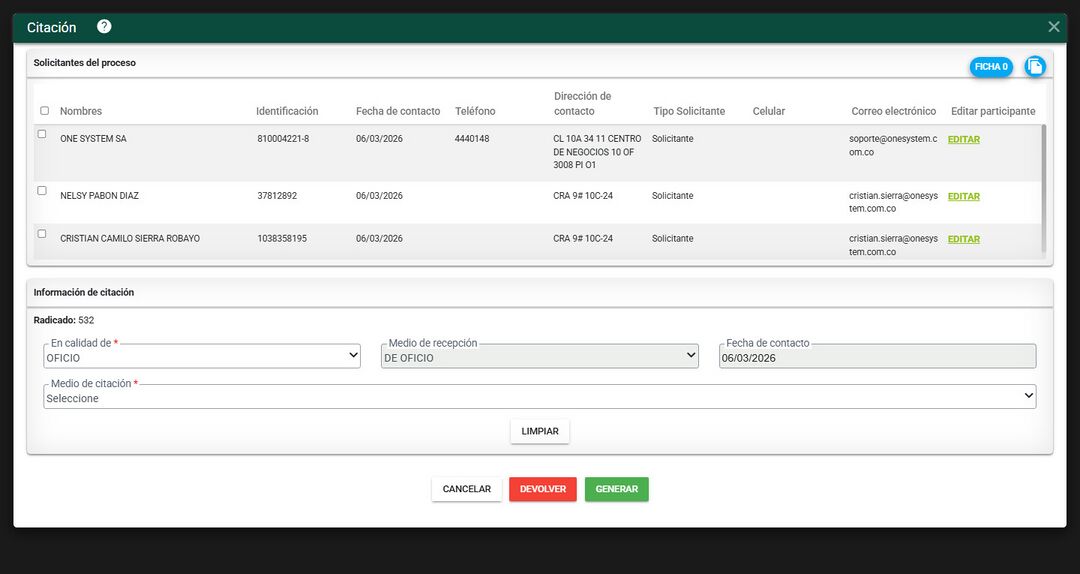This screenshot has width=1080, height=574.
Task: Click the Fecha de contacto field
Action: pyautogui.click(x=877, y=357)
